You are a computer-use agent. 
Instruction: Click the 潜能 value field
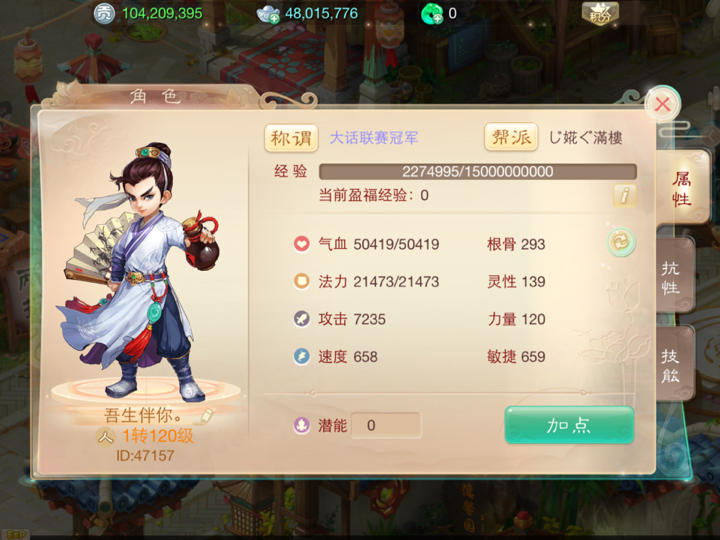[x=386, y=425]
